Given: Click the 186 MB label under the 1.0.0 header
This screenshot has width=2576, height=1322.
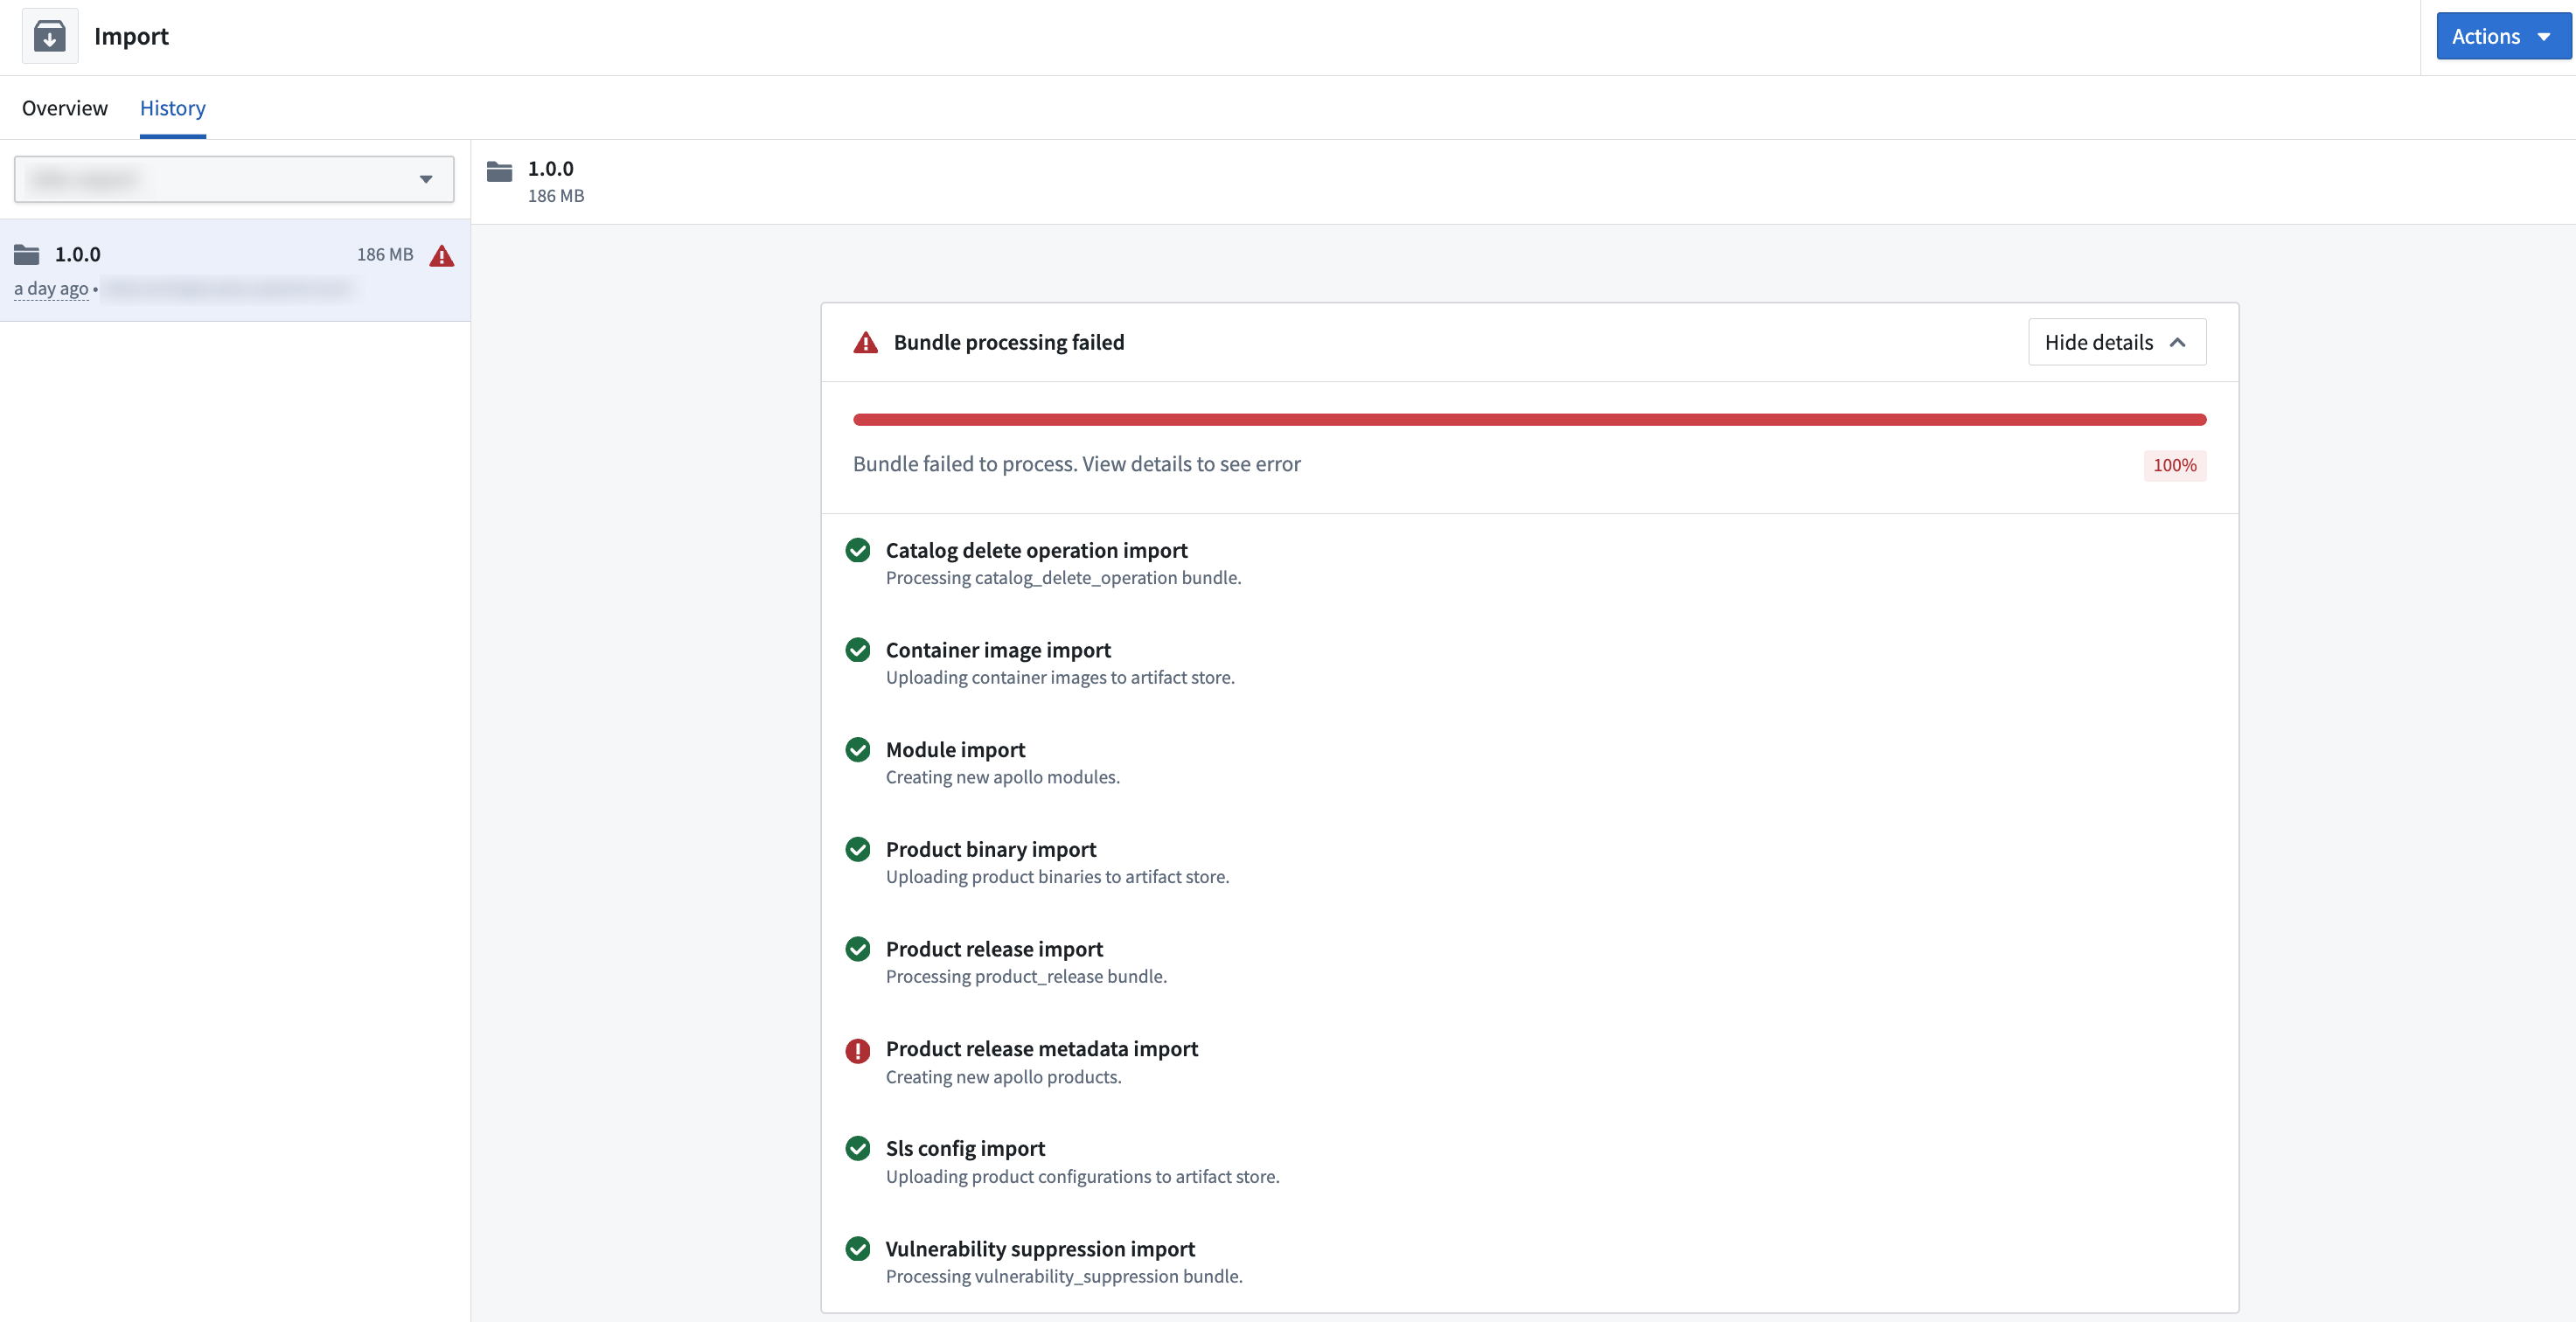Looking at the screenshot, I should [556, 196].
